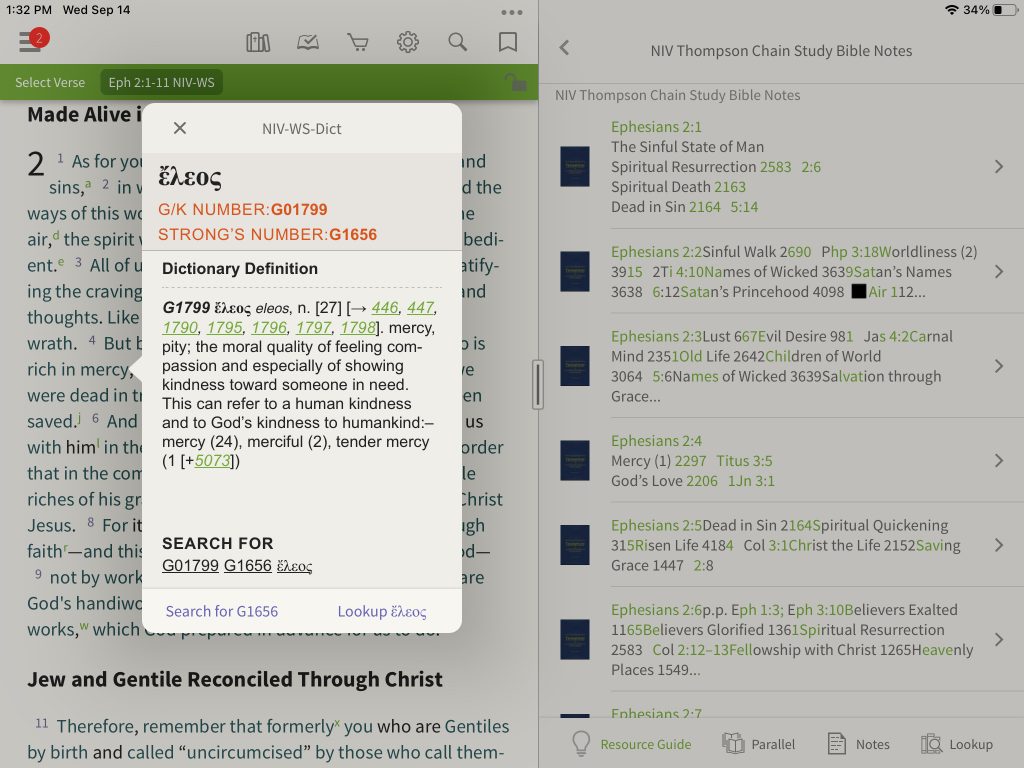Open Ephesians 2:2 book cover thumbnail
Viewport: 1024px width, 768px height.
[575, 271]
